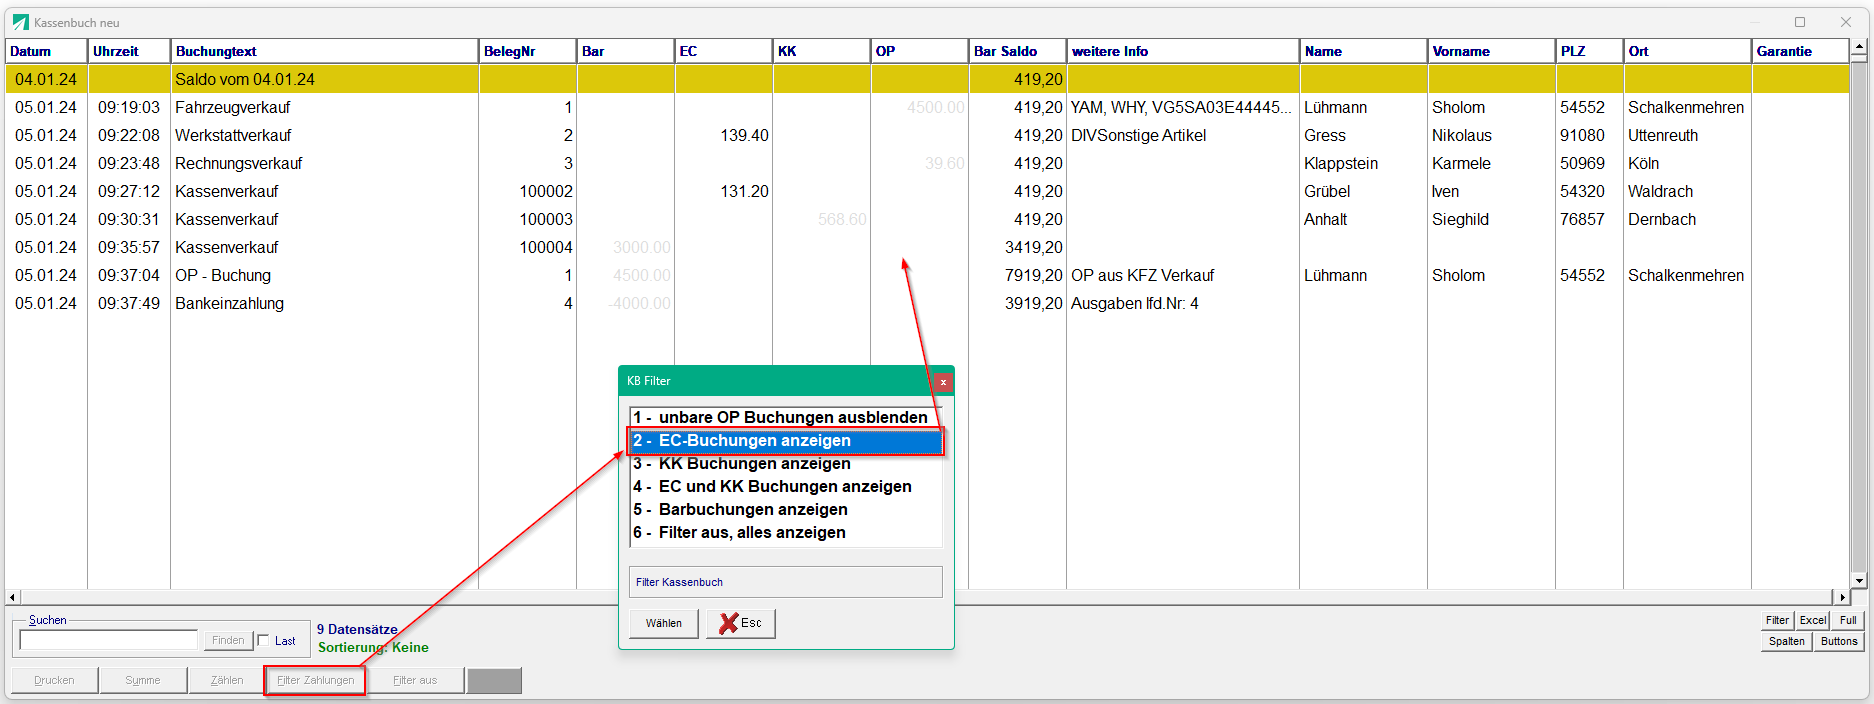Click the Filter aus button

tap(415, 680)
